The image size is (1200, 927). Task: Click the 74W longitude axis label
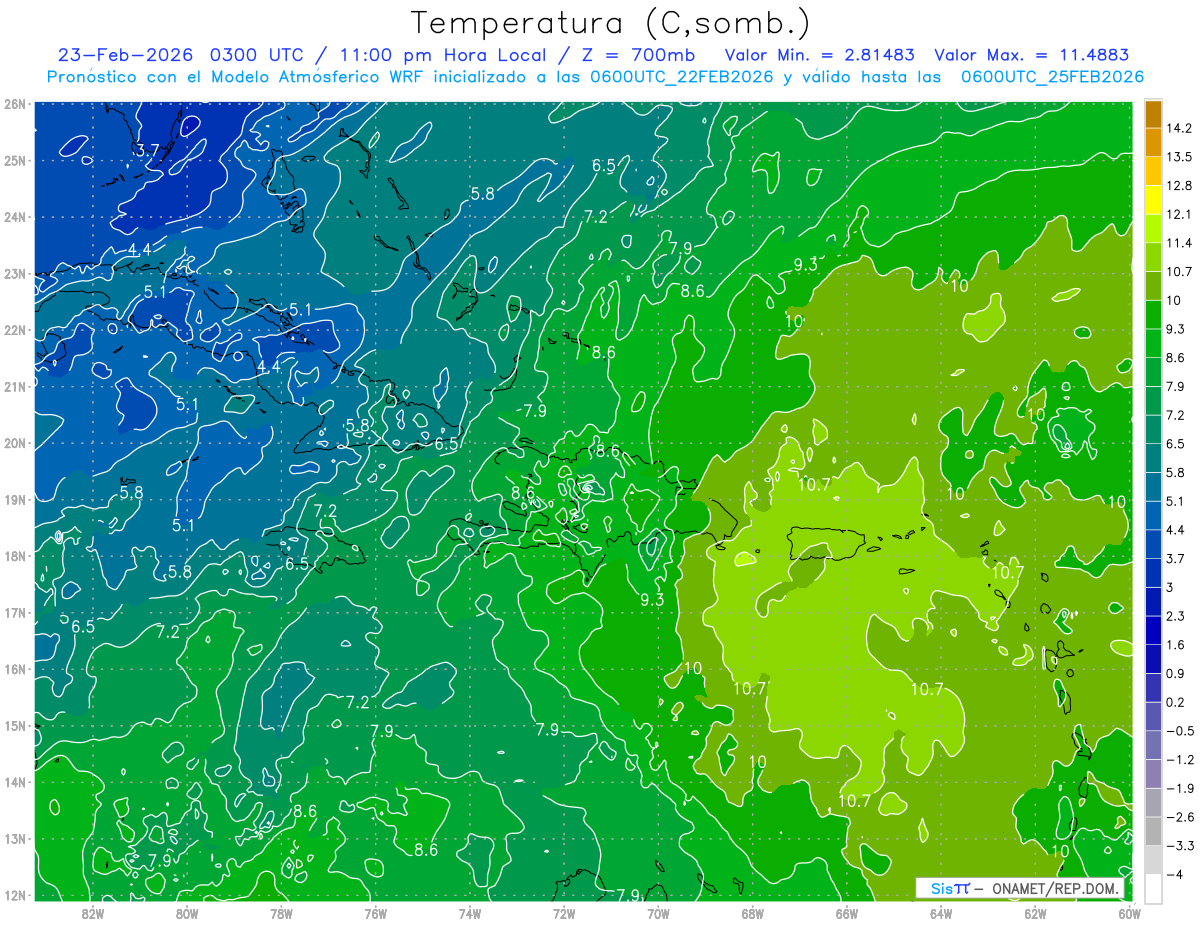(x=470, y=914)
